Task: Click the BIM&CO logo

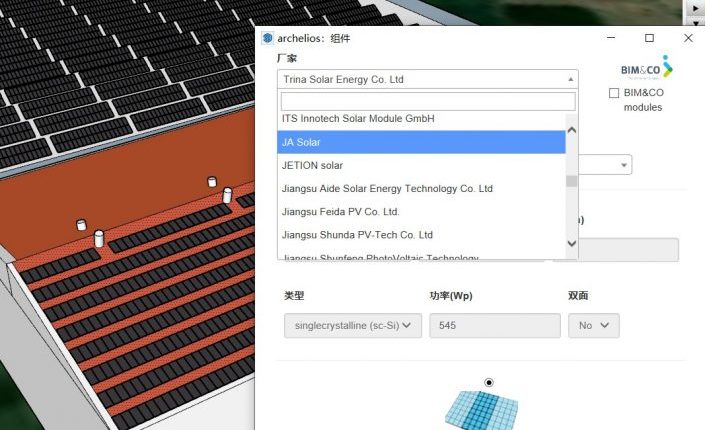Action: (x=647, y=69)
